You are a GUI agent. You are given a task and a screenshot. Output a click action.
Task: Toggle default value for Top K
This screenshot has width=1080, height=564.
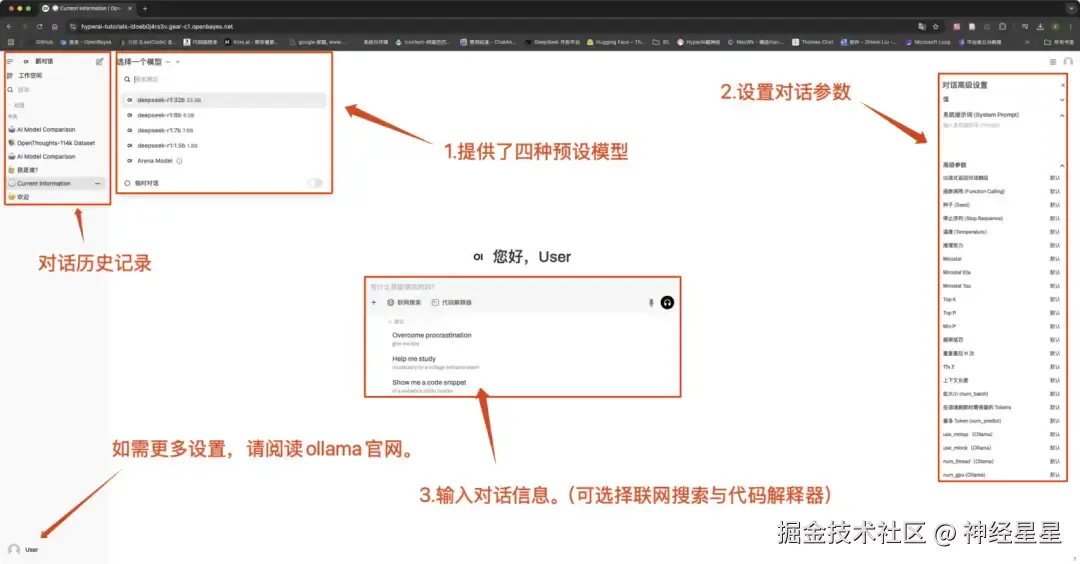[x=1055, y=300]
